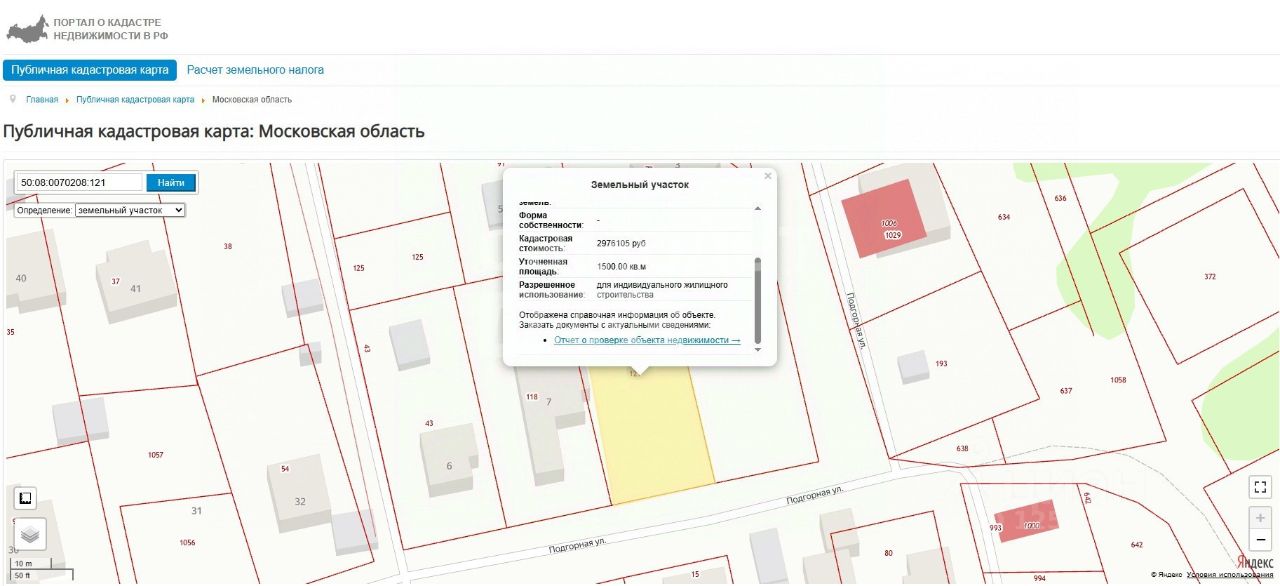This screenshot has width=1280, height=586.
Task: Click the Московская область breadcrumb text
Action: (252, 100)
